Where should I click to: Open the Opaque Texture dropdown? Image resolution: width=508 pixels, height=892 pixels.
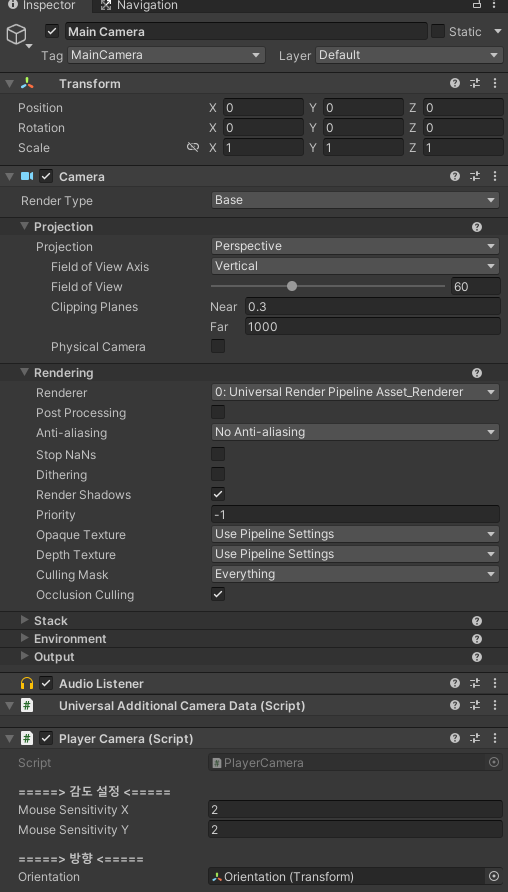[355, 534]
